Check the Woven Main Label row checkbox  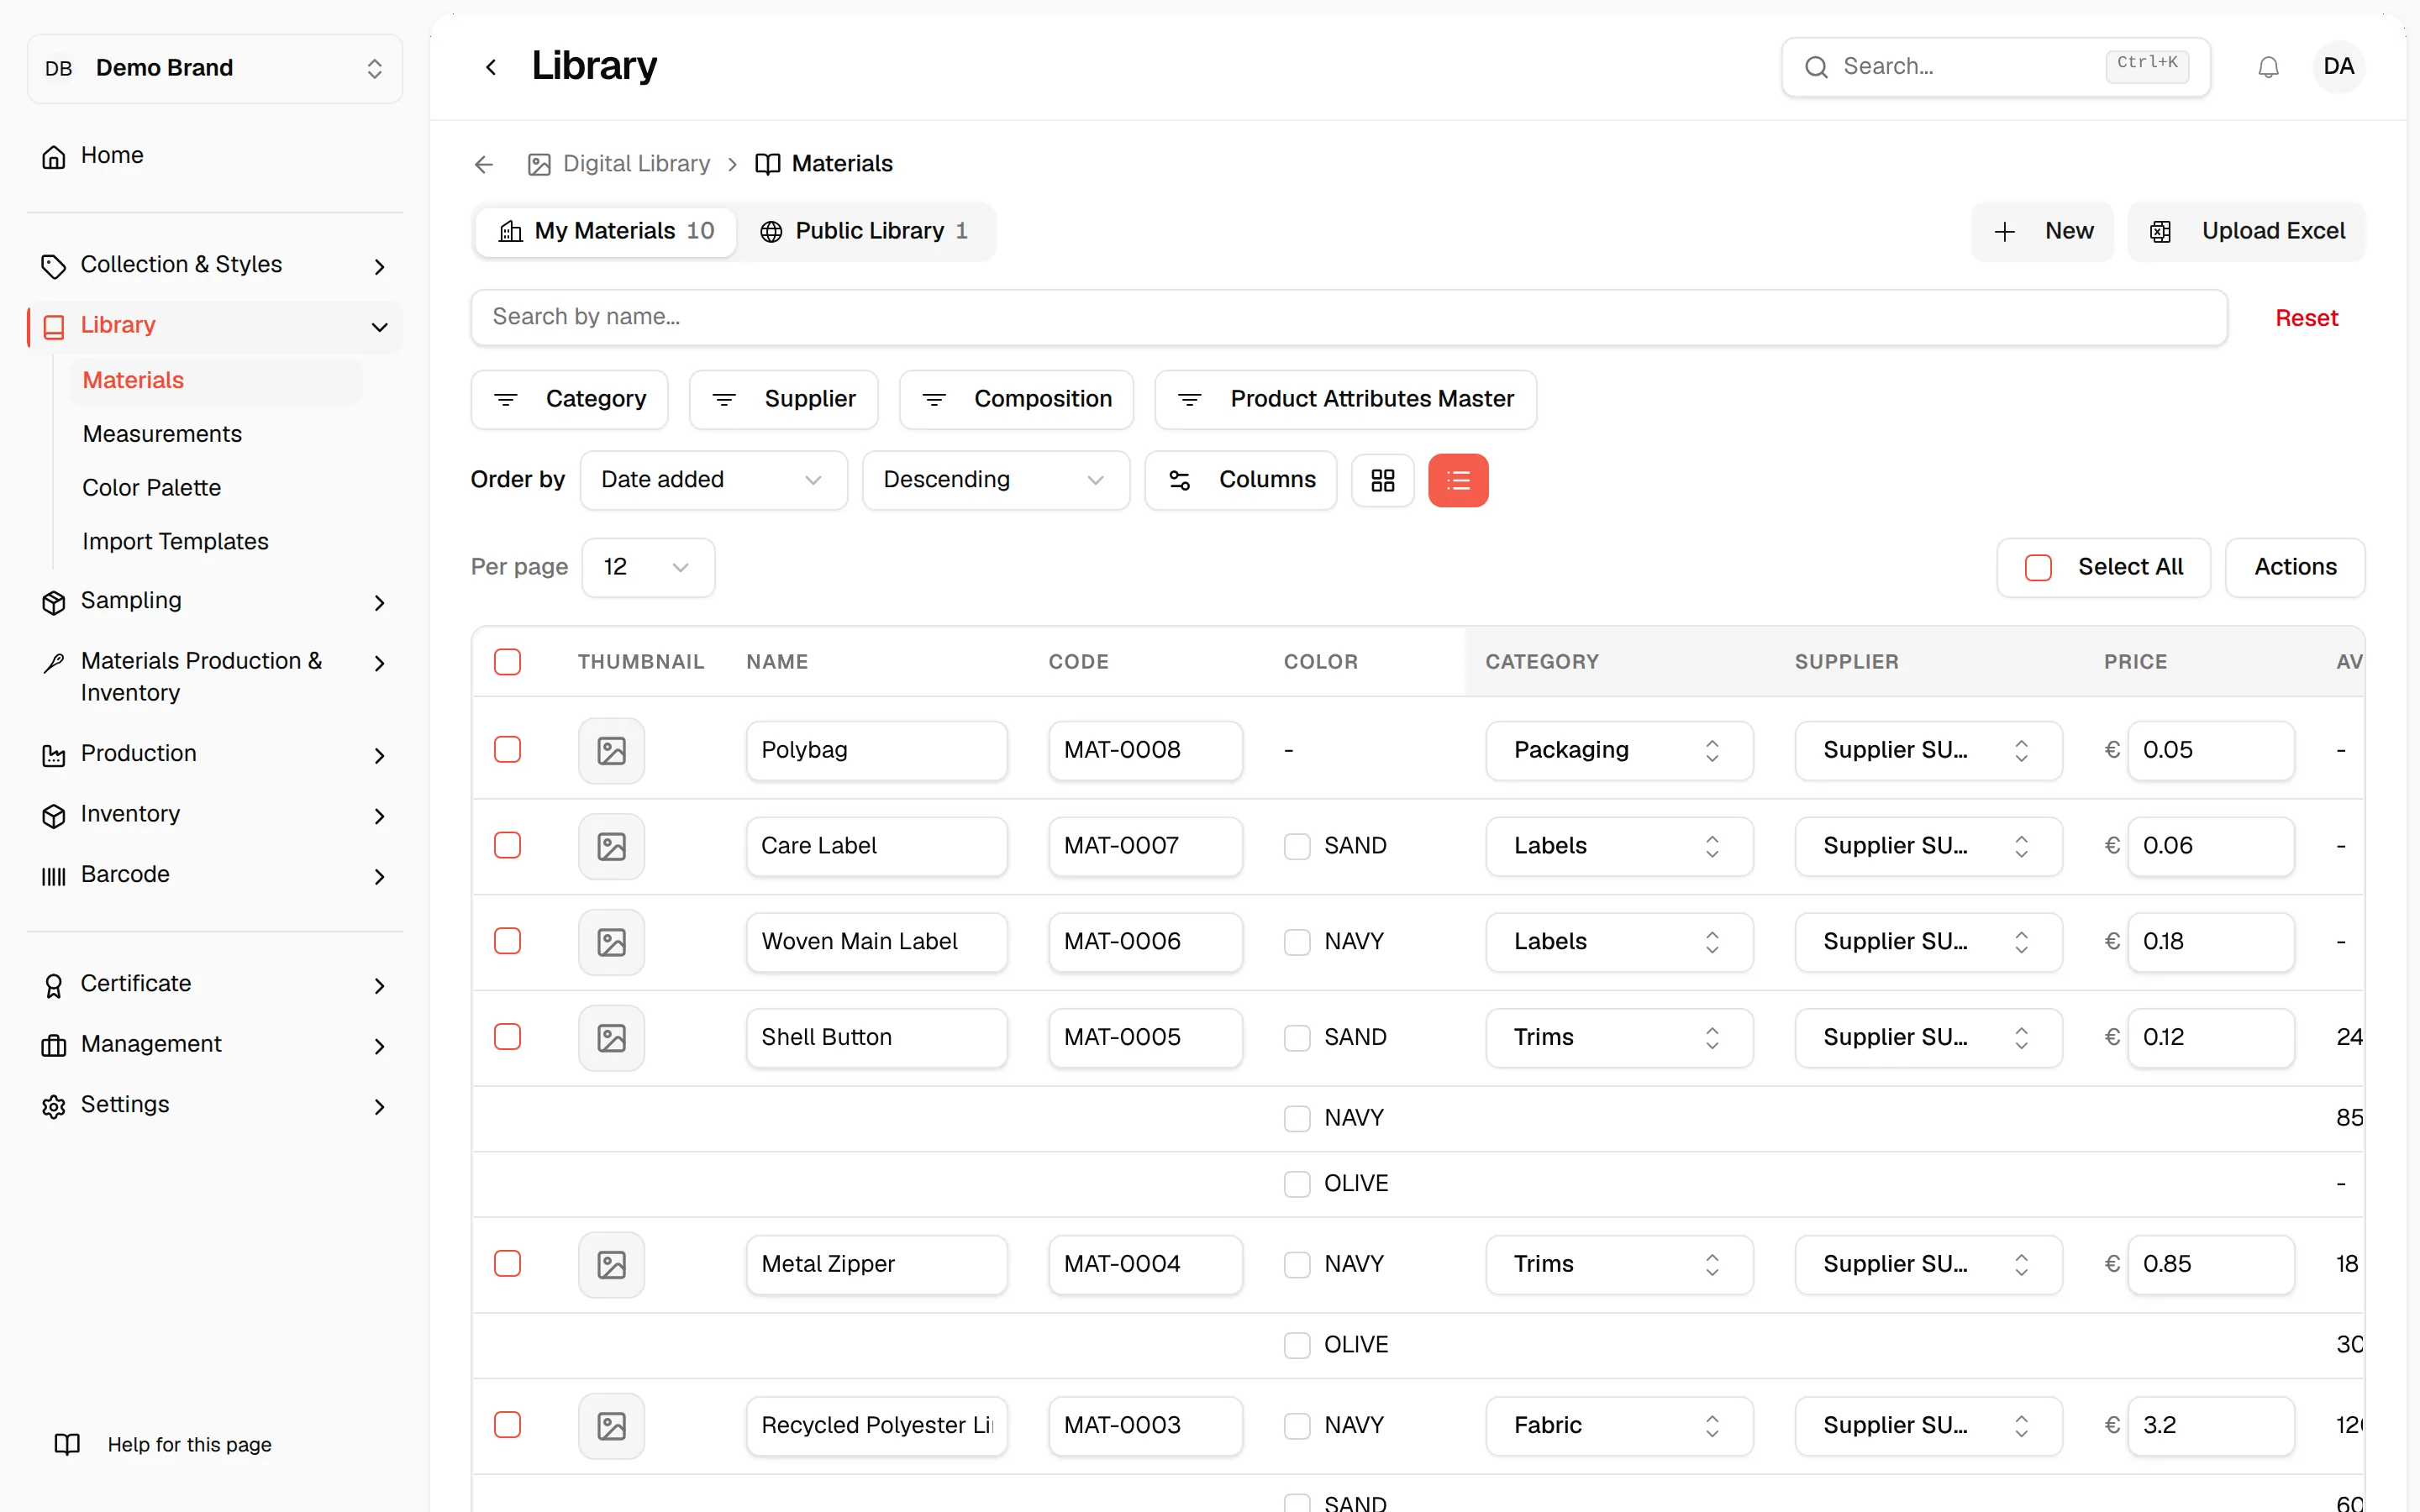point(507,941)
